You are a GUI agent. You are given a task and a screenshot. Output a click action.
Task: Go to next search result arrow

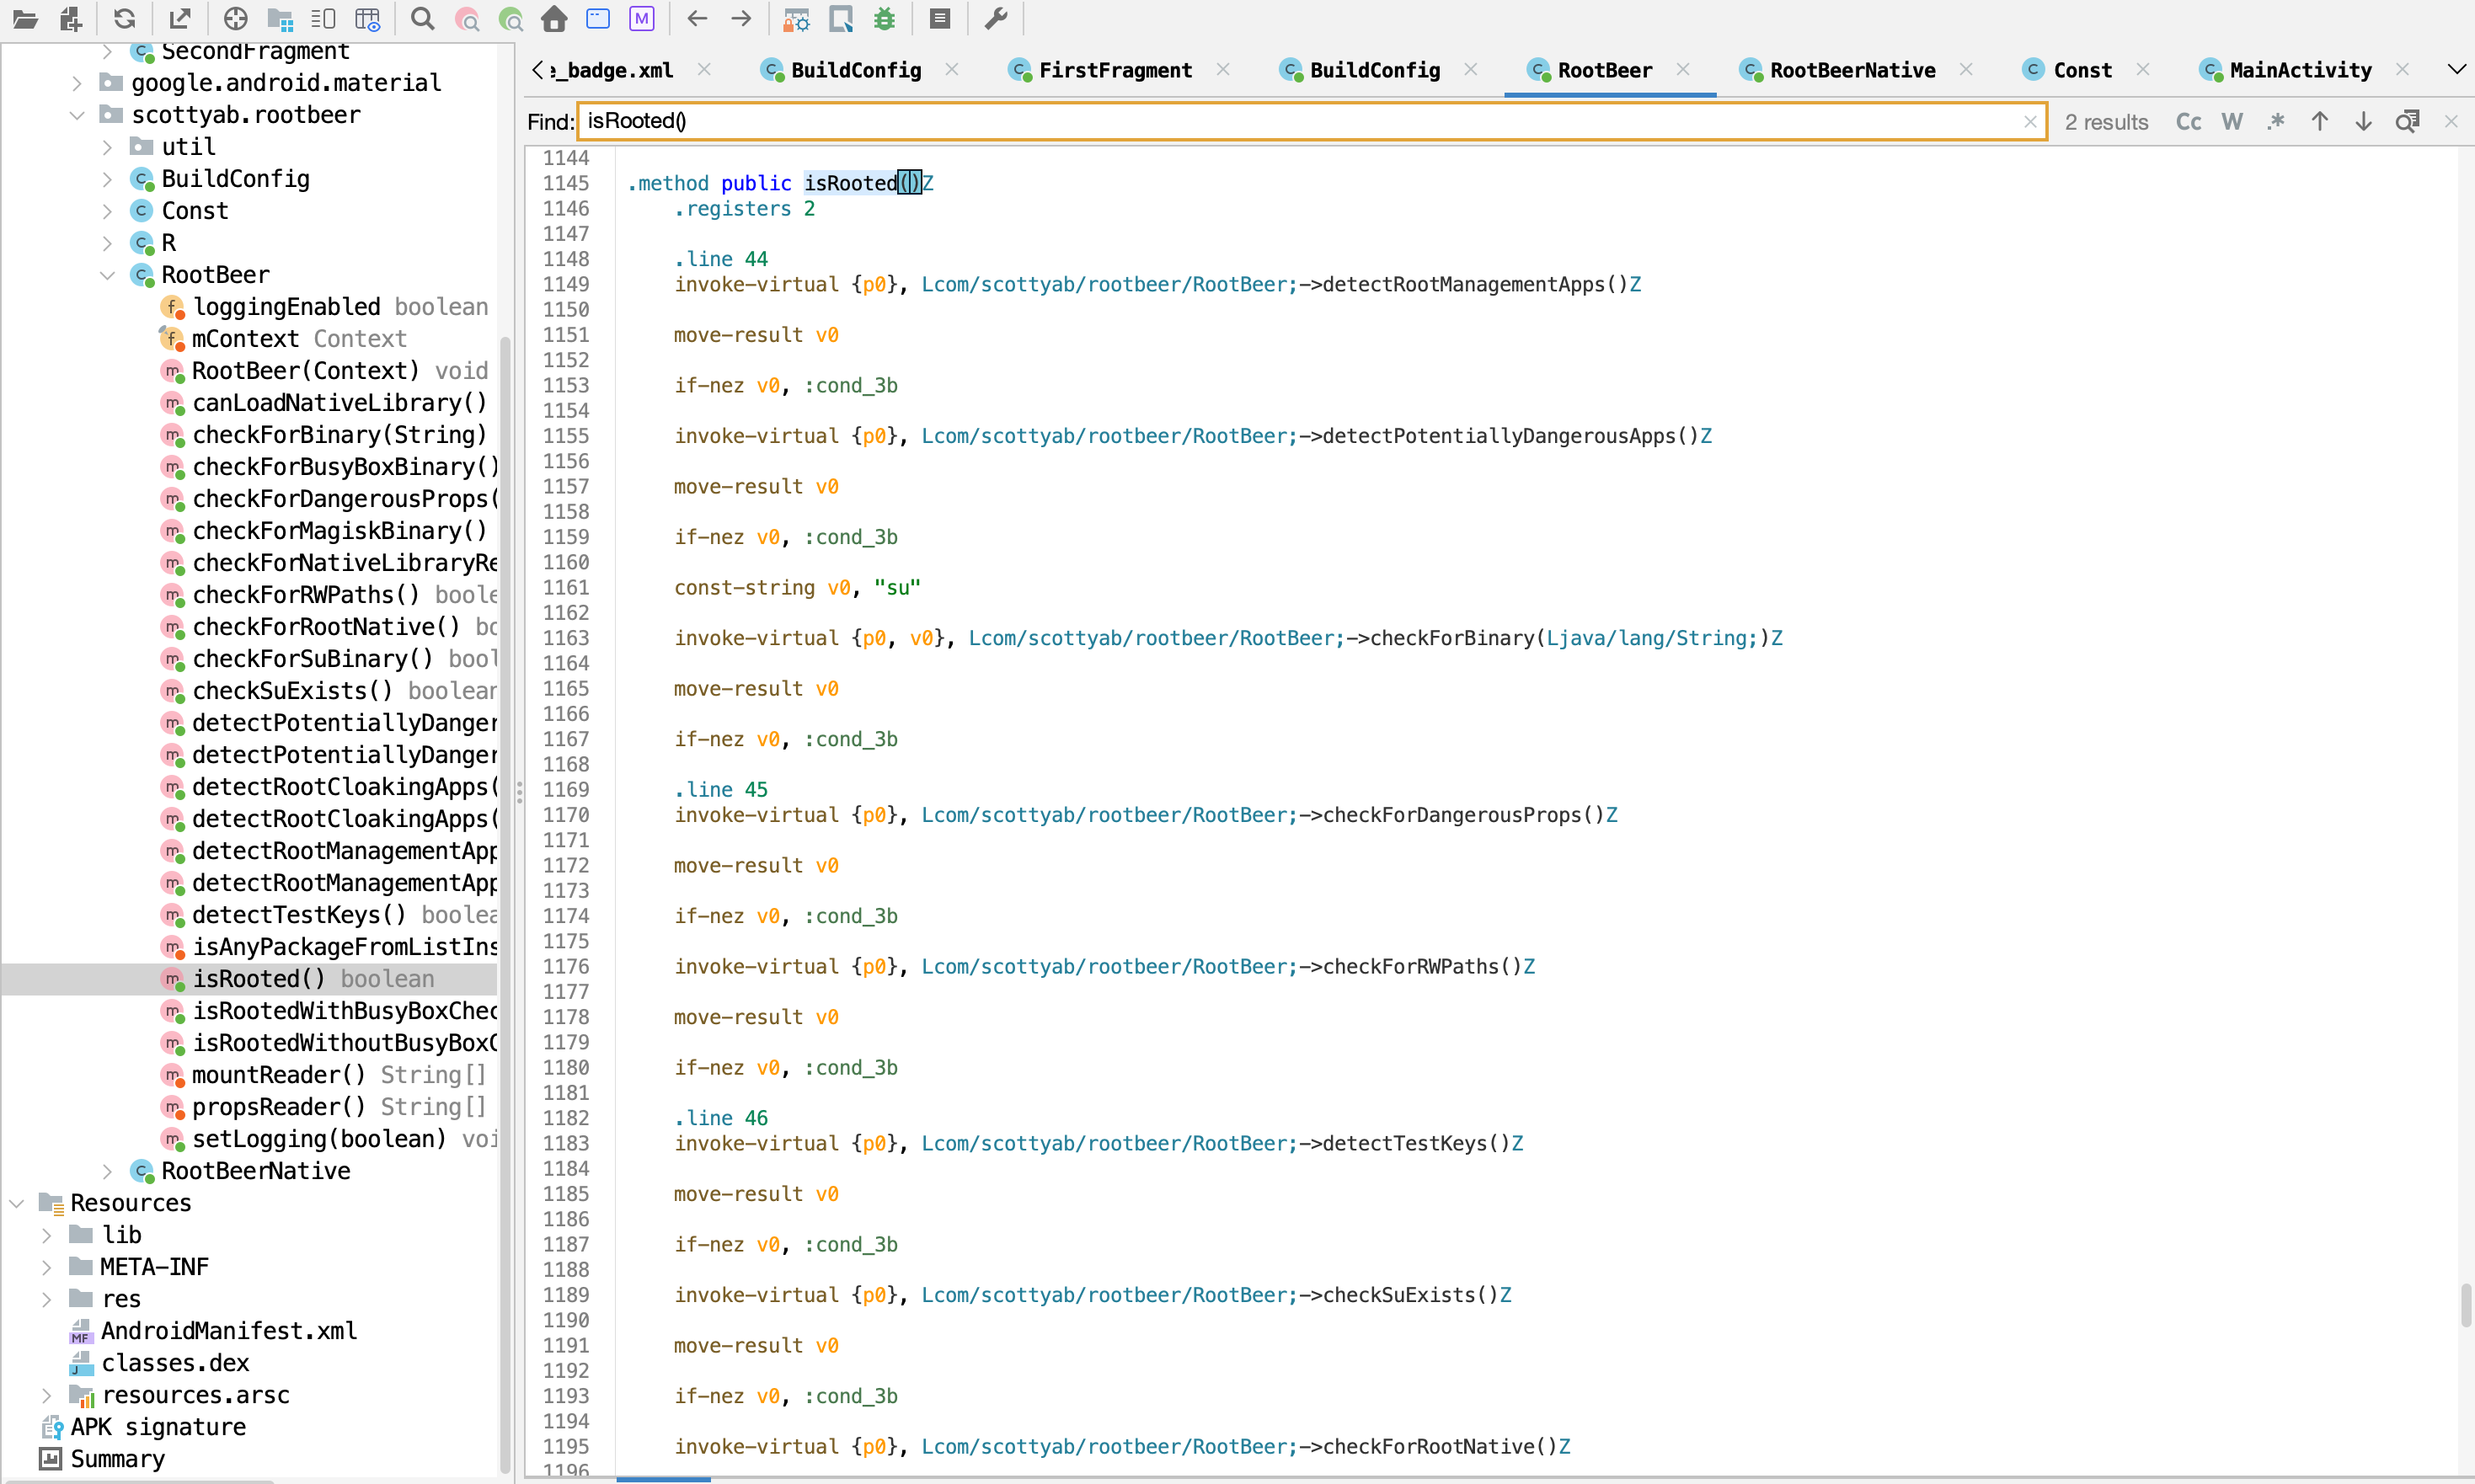click(2363, 122)
